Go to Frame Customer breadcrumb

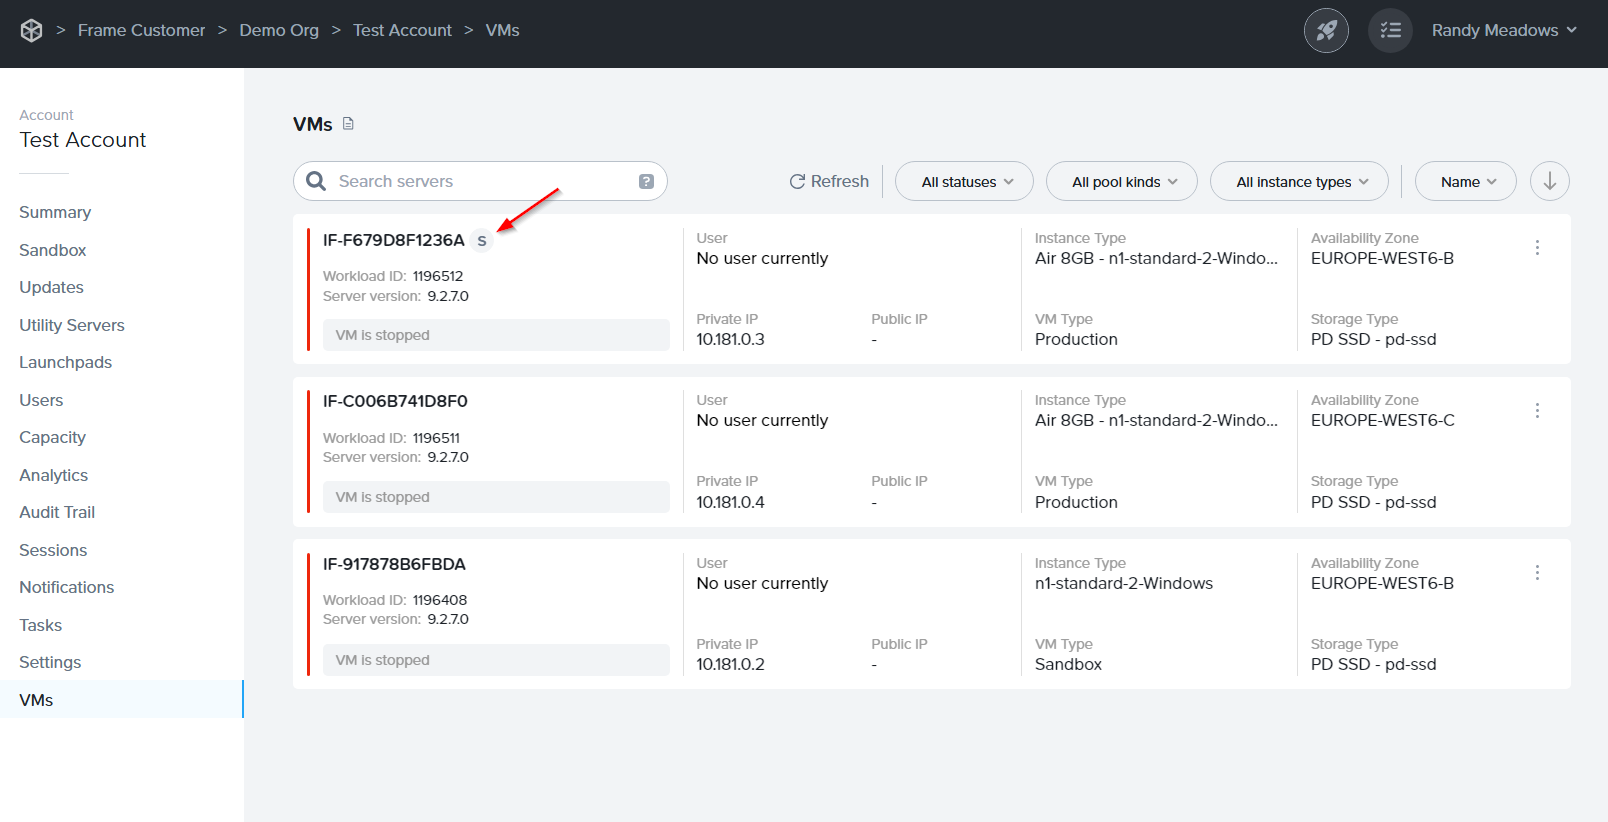click(141, 30)
